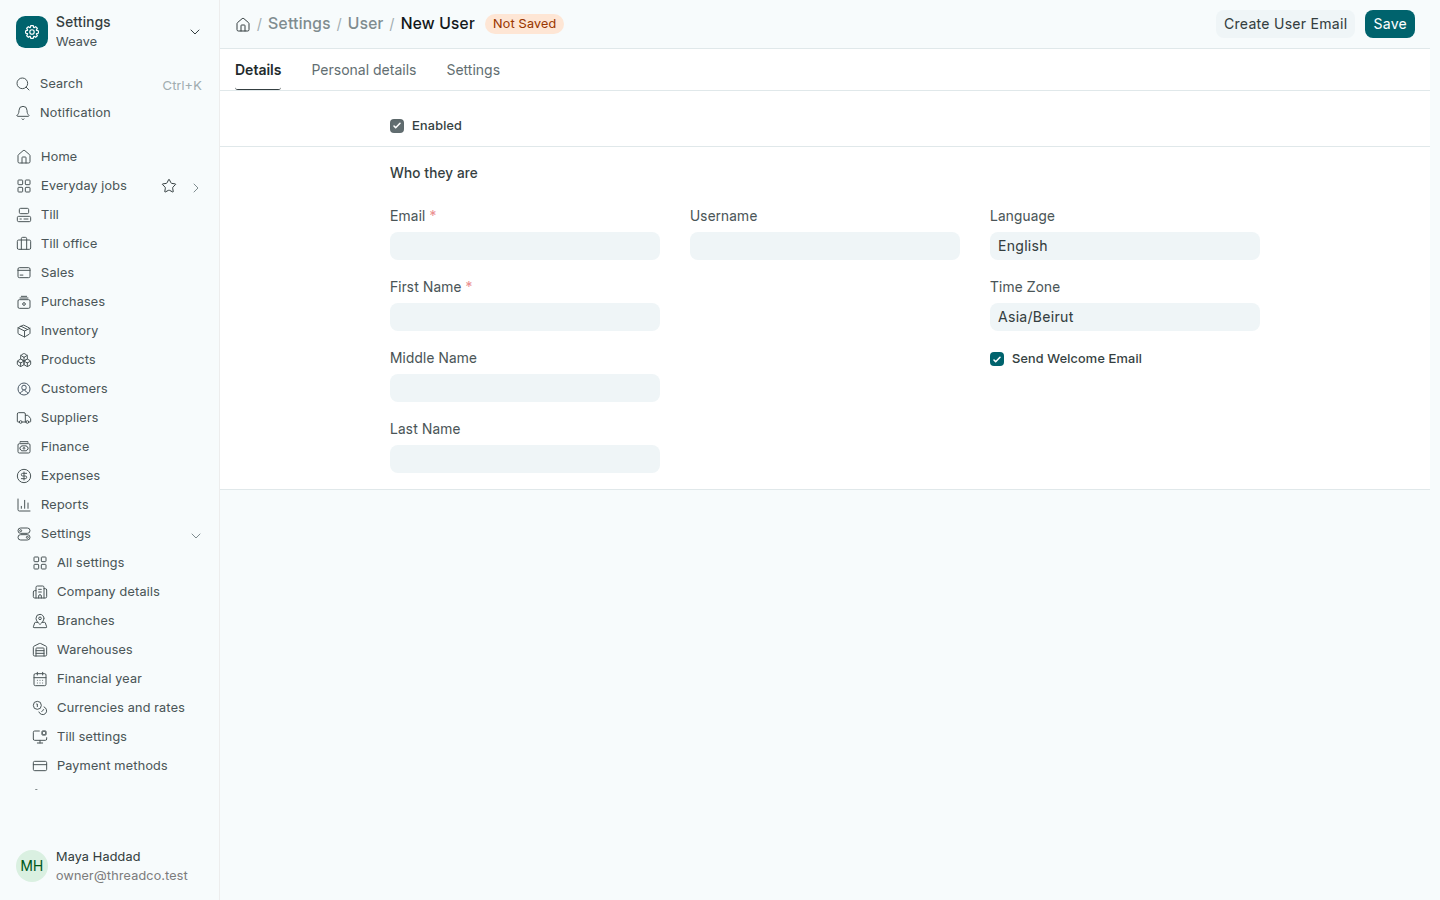The image size is (1440, 900).
Task: Click the Till office icon
Action: pyautogui.click(x=24, y=244)
